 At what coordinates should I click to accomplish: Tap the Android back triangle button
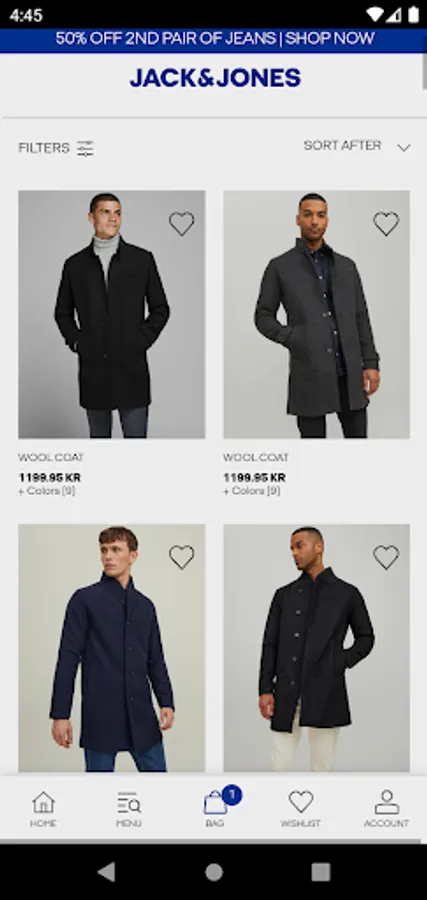[106, 872]
